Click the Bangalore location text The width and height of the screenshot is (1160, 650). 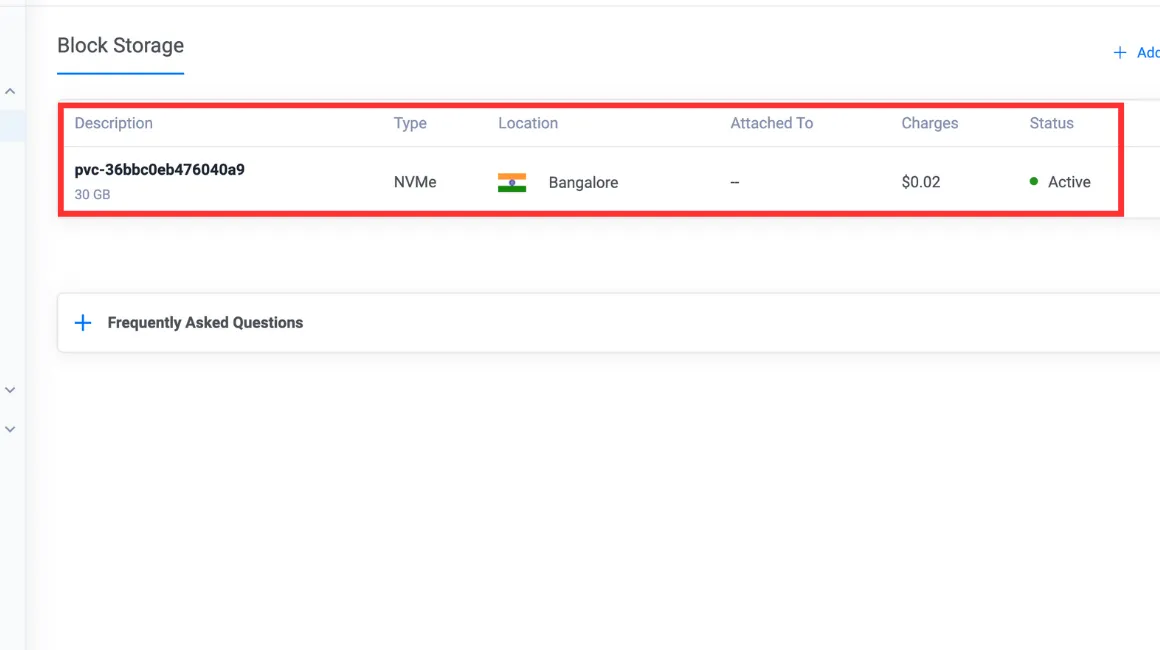[x=583, y=183]
